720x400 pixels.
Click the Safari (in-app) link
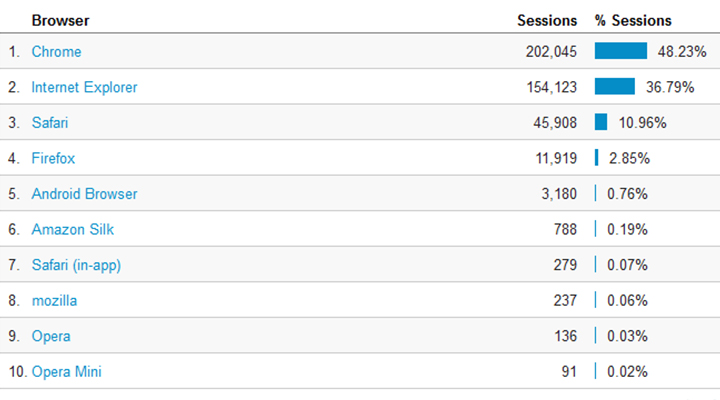[76, 265]
